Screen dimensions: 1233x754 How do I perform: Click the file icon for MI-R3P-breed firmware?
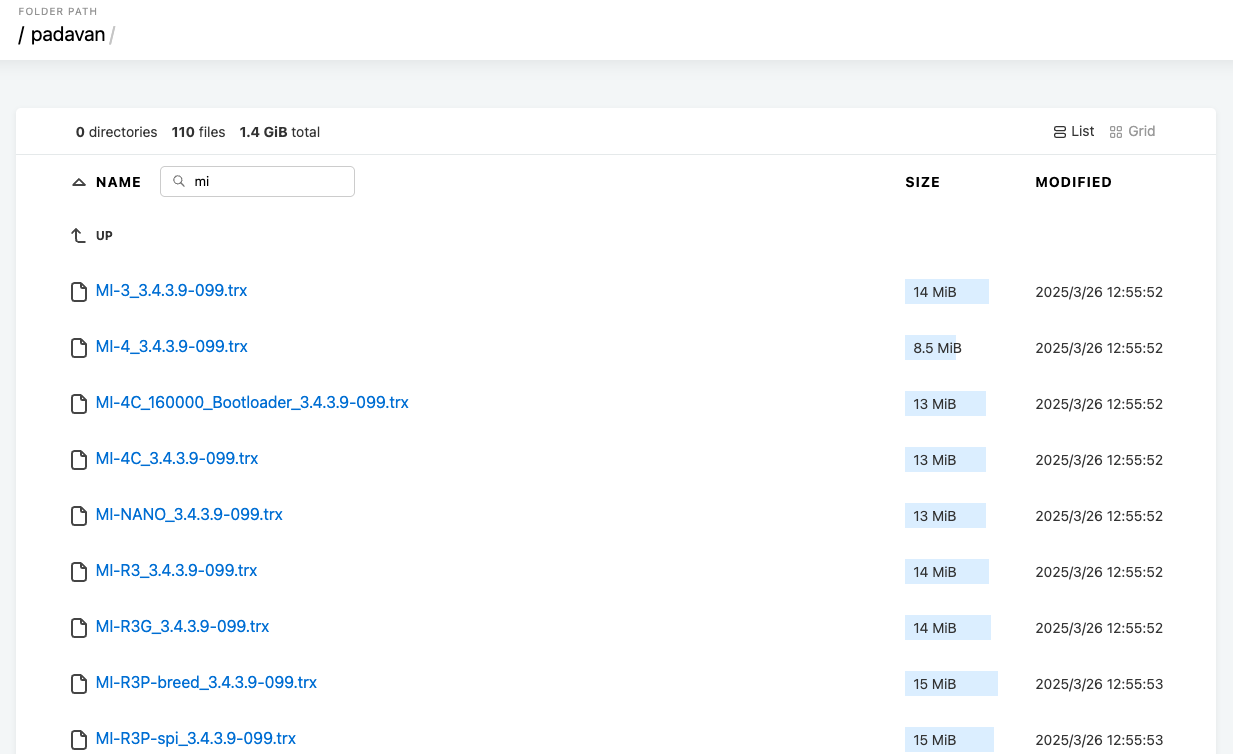point(78,684)
